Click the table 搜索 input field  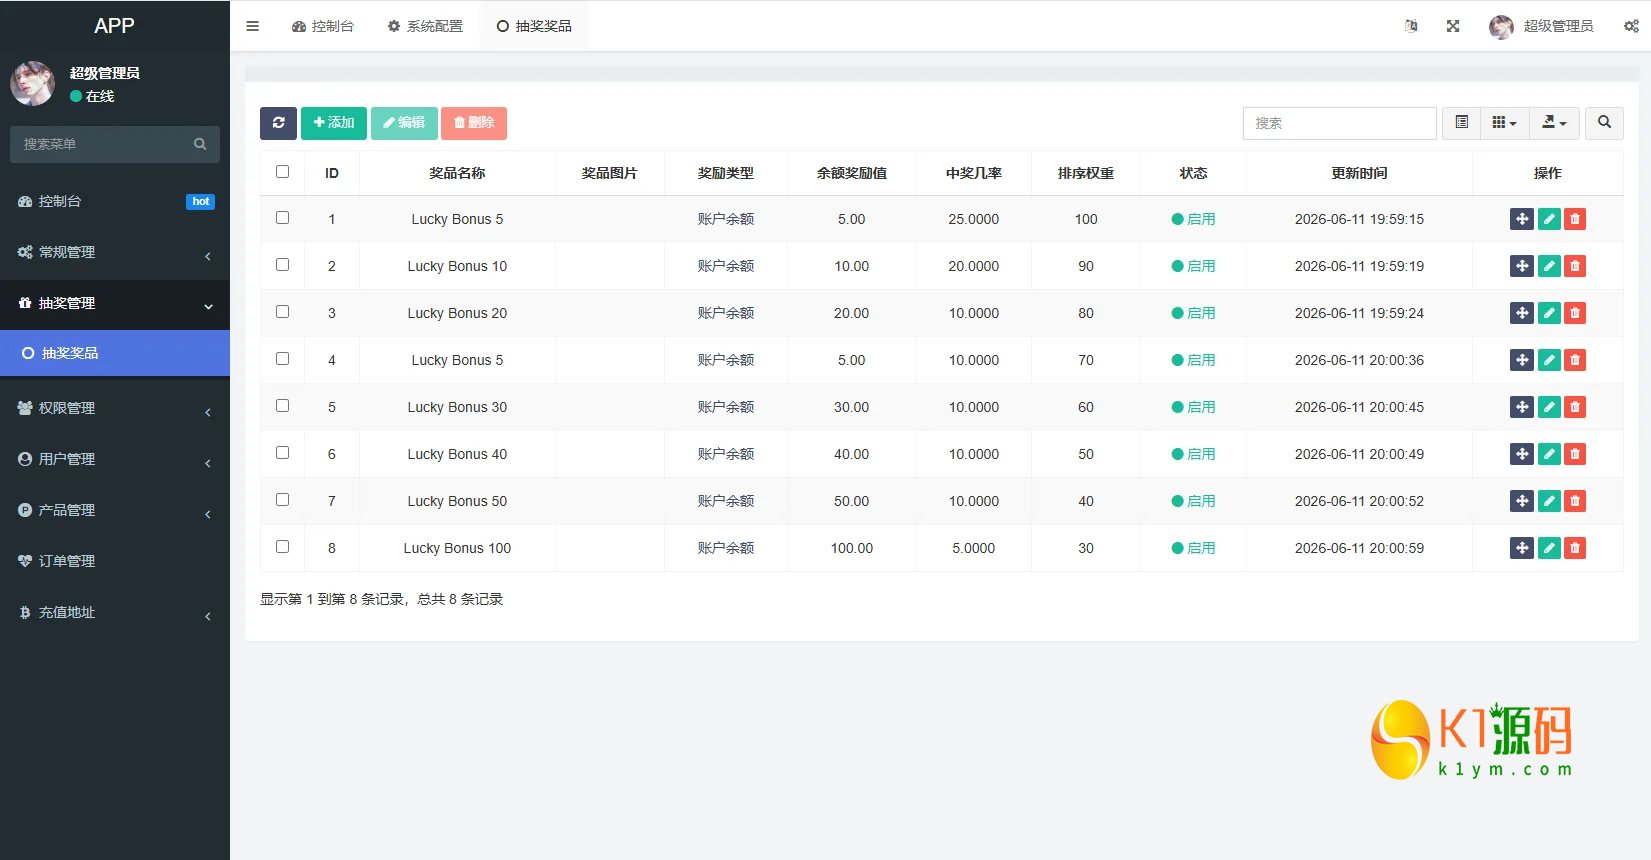(1340, 123)
